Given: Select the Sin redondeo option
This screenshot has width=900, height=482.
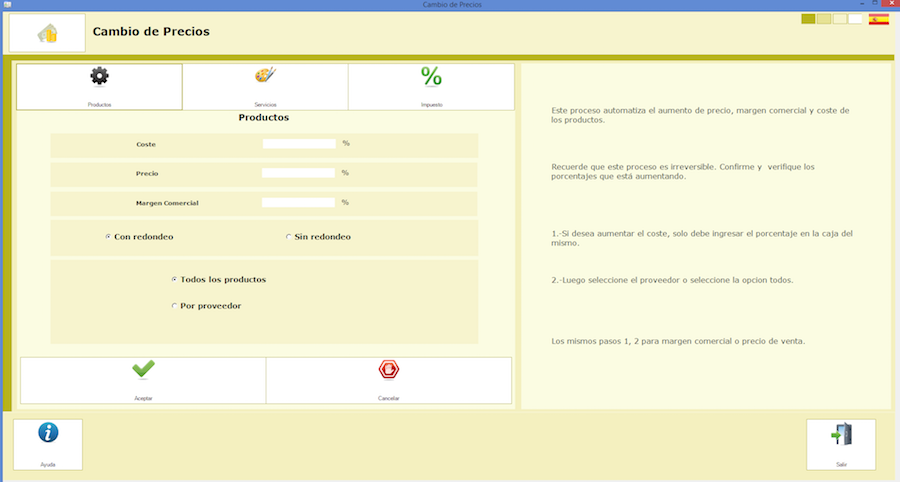Looking at the screenshot, I should coord(288,237).
